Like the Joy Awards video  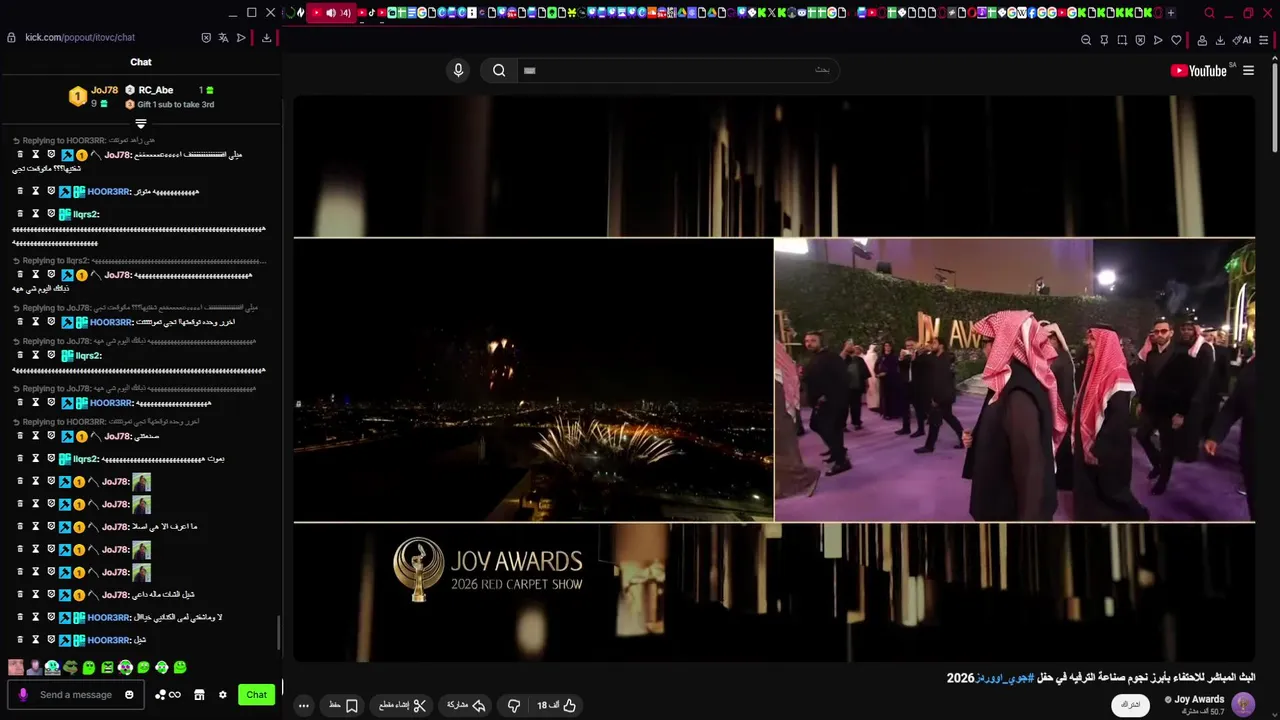(557, 705)
